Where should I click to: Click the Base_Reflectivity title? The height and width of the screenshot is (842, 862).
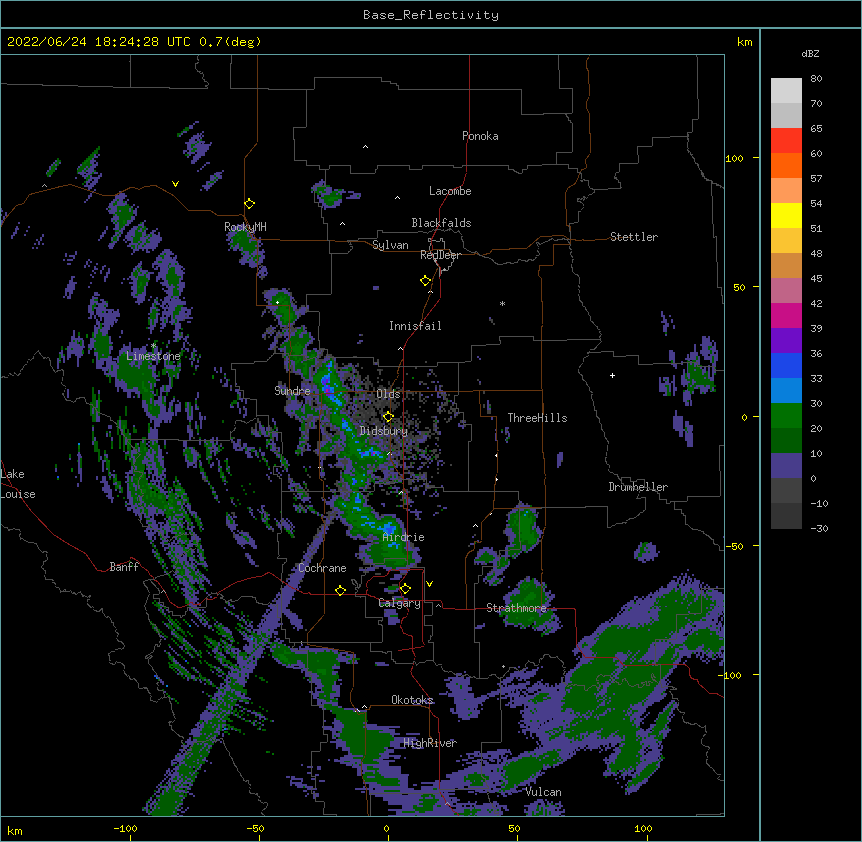pyautogui.click(x=431, y=15)
